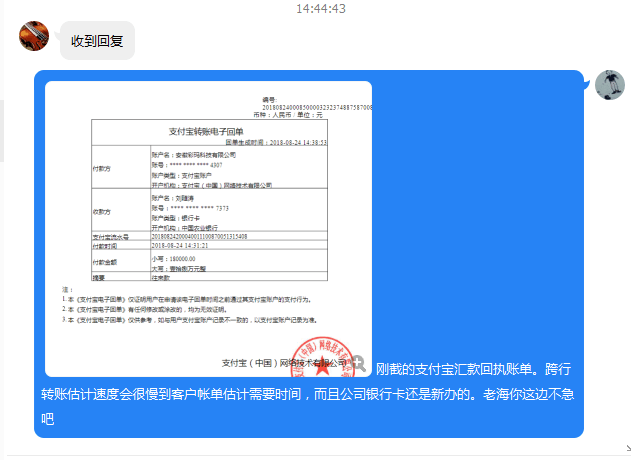This screenshot has width=631, height=460.
Task: Click the magnifier zoom icon on the receipt
Action: click(358, 363)
